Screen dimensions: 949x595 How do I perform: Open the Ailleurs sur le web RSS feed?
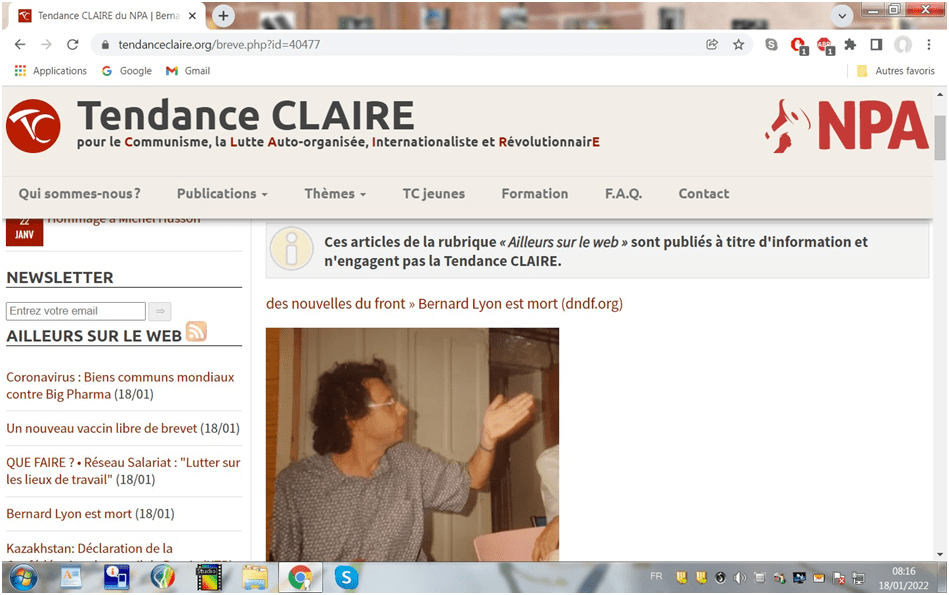(x=196, y=332)
